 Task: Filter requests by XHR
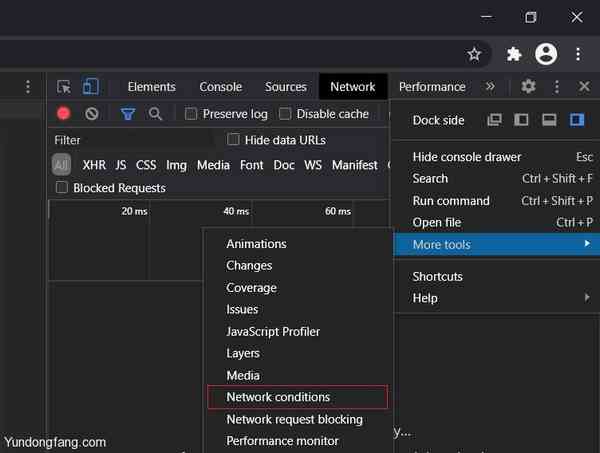coord(94,165)
